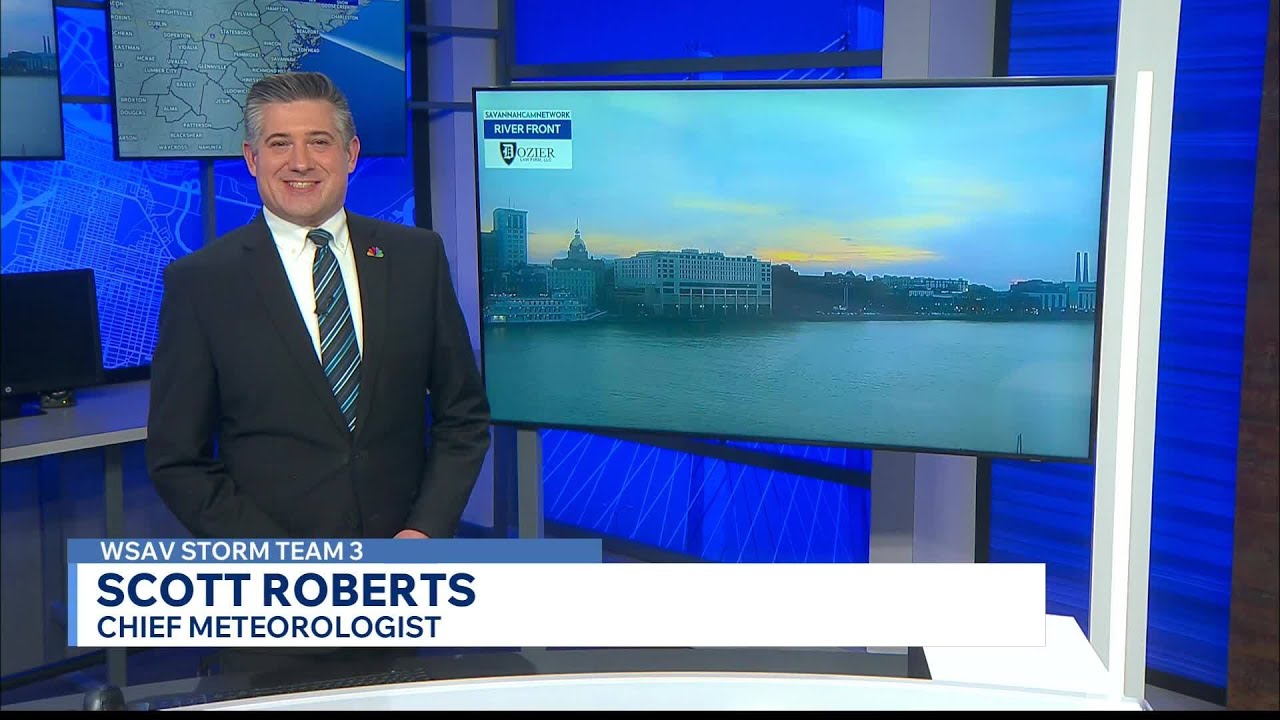This screenshot has height=720, width=1280.
Task: Click the 'ALMA' label on the map
Action: click(x=171, y=109)
